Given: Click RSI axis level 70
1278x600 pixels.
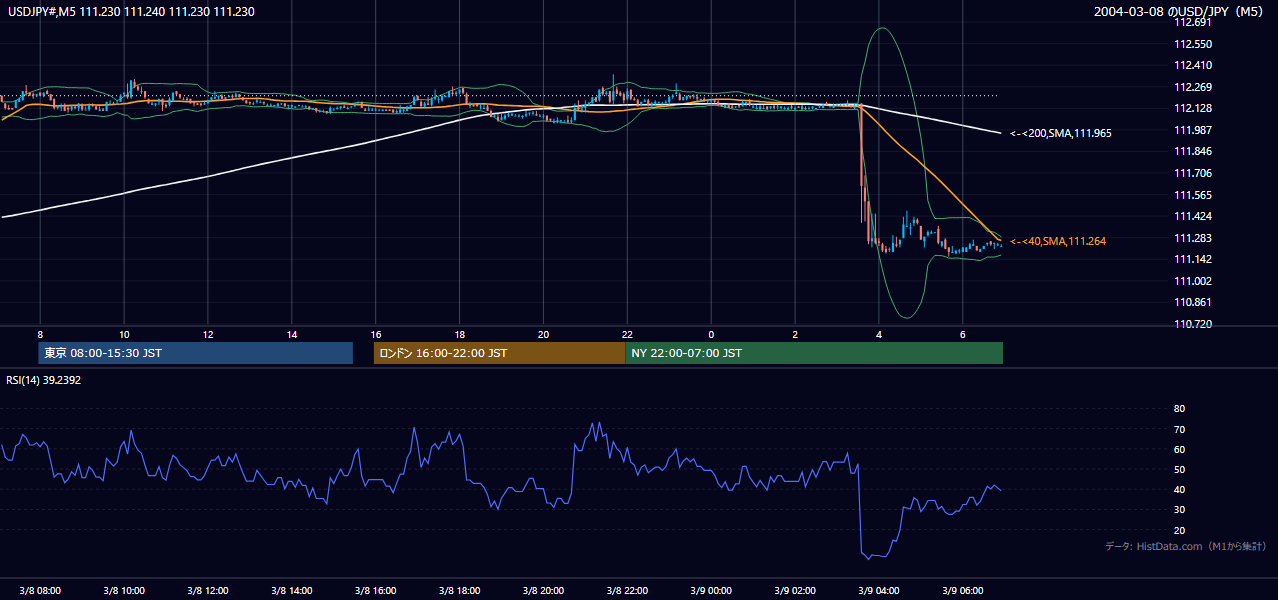Looking at the screenshot, I should [x=1179, y=429].
